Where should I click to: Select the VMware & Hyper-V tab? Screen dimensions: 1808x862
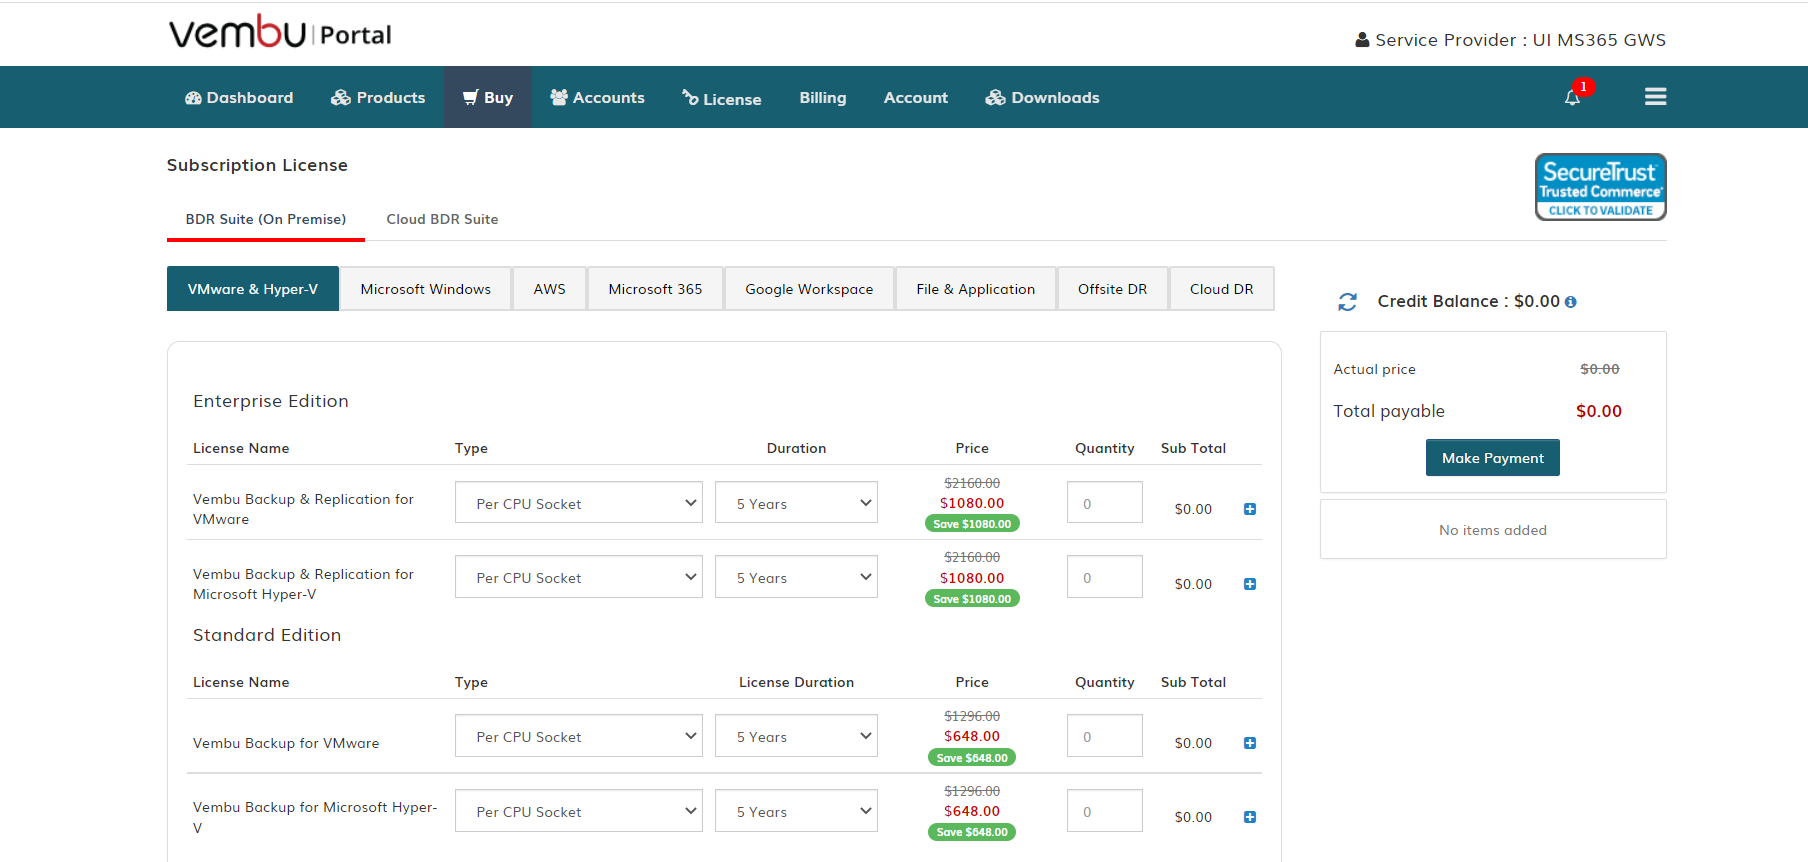253,289
